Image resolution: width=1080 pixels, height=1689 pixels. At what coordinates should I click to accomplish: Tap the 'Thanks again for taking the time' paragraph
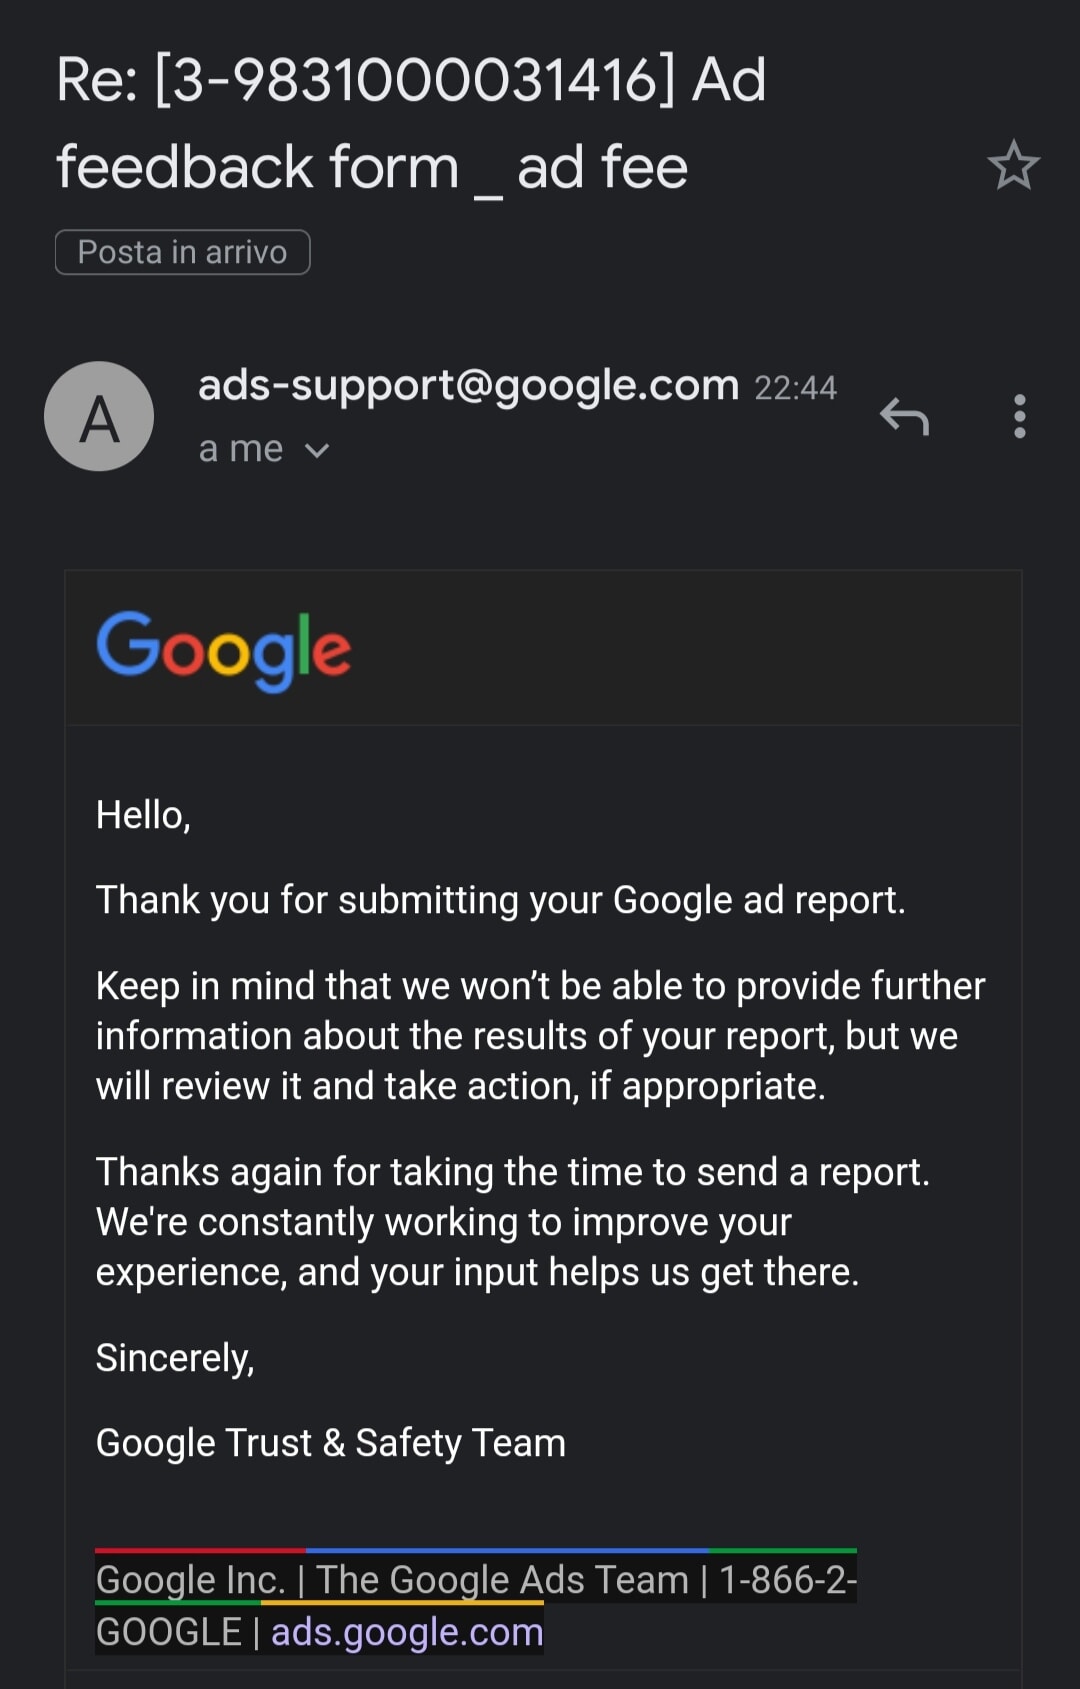pyautogui.click(x=512, y=1222)
